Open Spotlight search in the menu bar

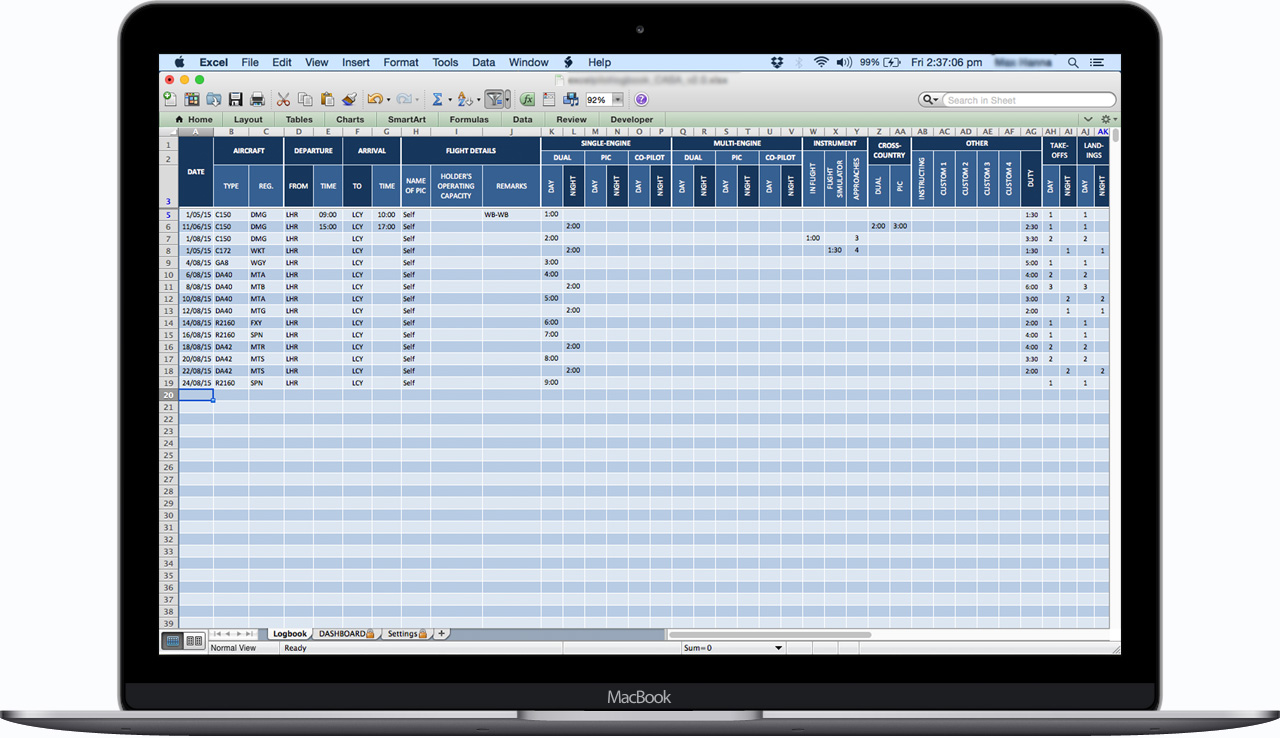1073,62
